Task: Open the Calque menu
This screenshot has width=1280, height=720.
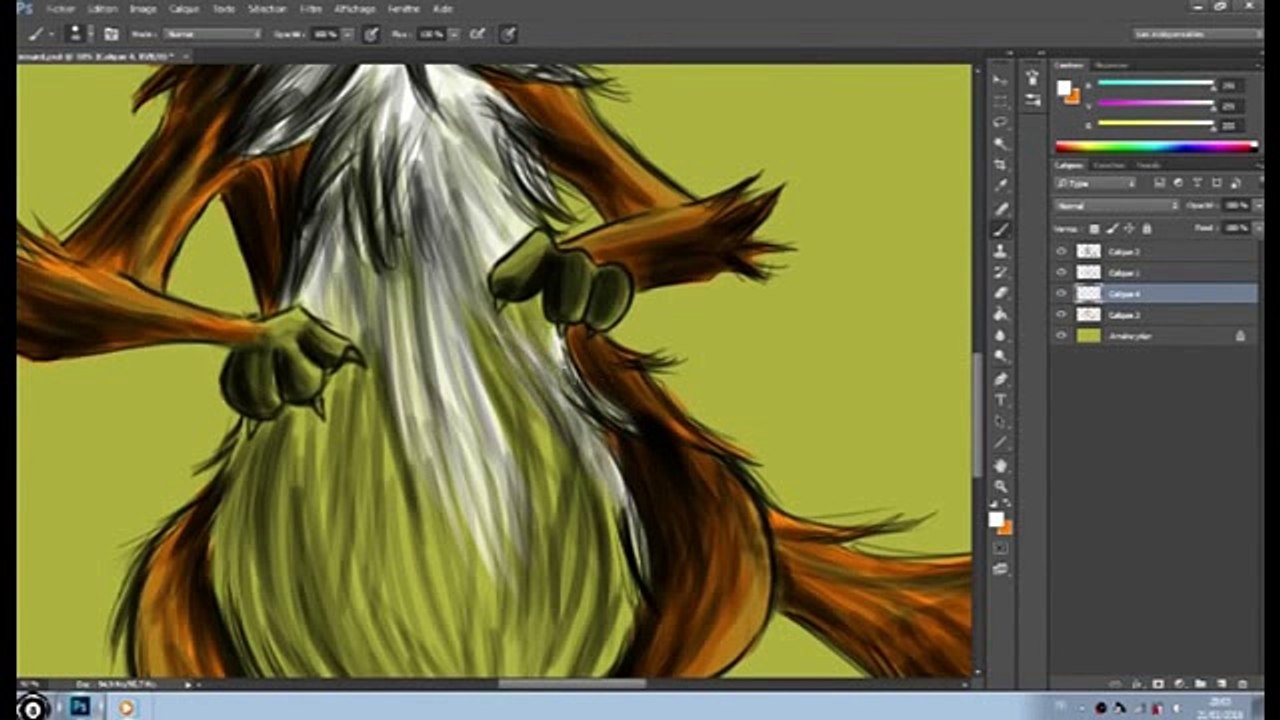Action: point(184,9)
